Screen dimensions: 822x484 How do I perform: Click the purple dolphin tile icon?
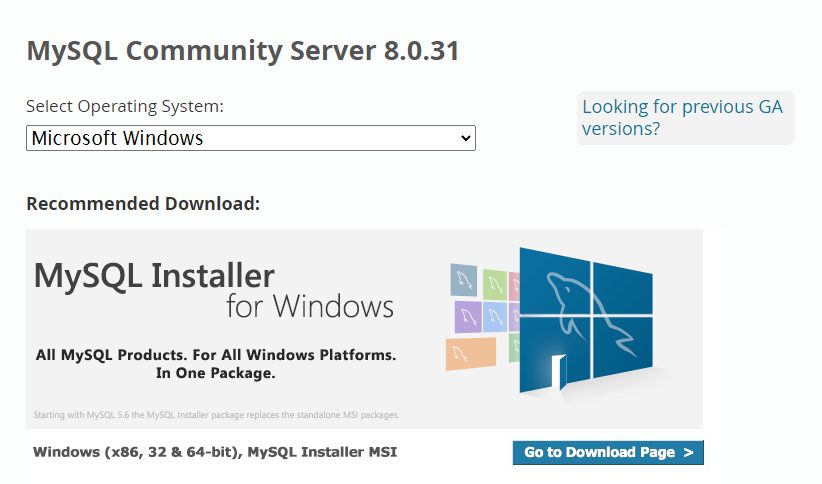click(468, 317)
